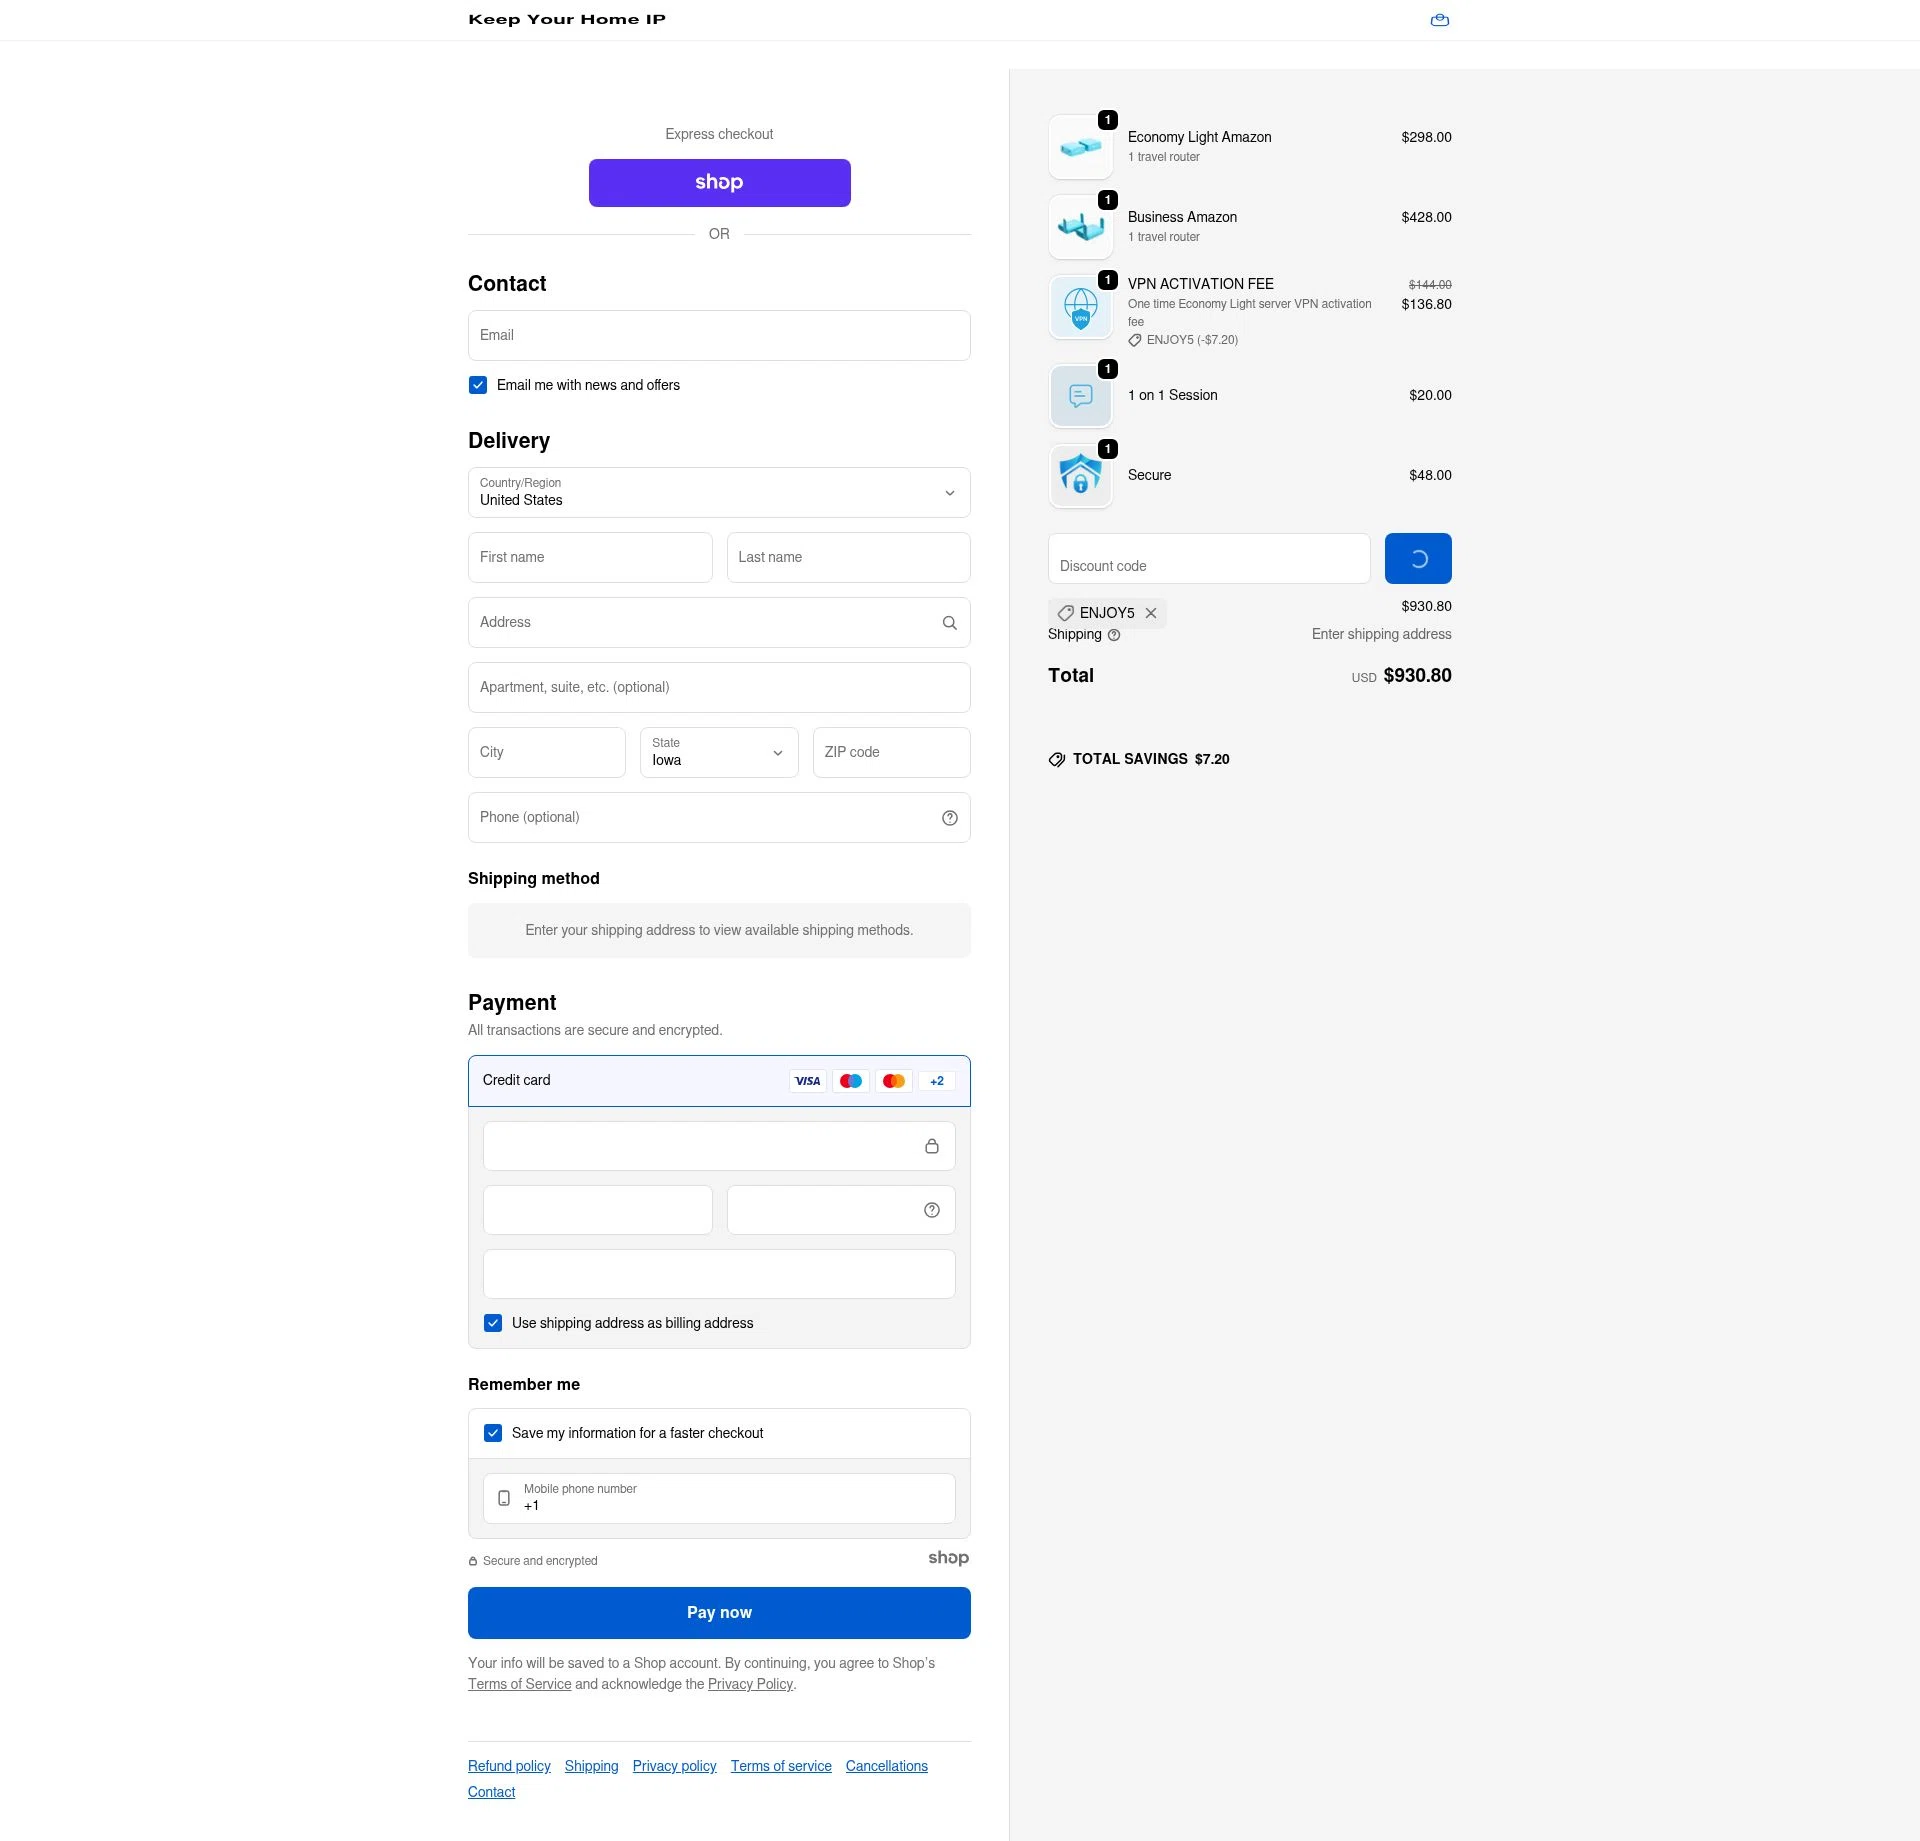Open the Terms of Service link
Screen dimensions: 1920x1841
pos(520,1684)
